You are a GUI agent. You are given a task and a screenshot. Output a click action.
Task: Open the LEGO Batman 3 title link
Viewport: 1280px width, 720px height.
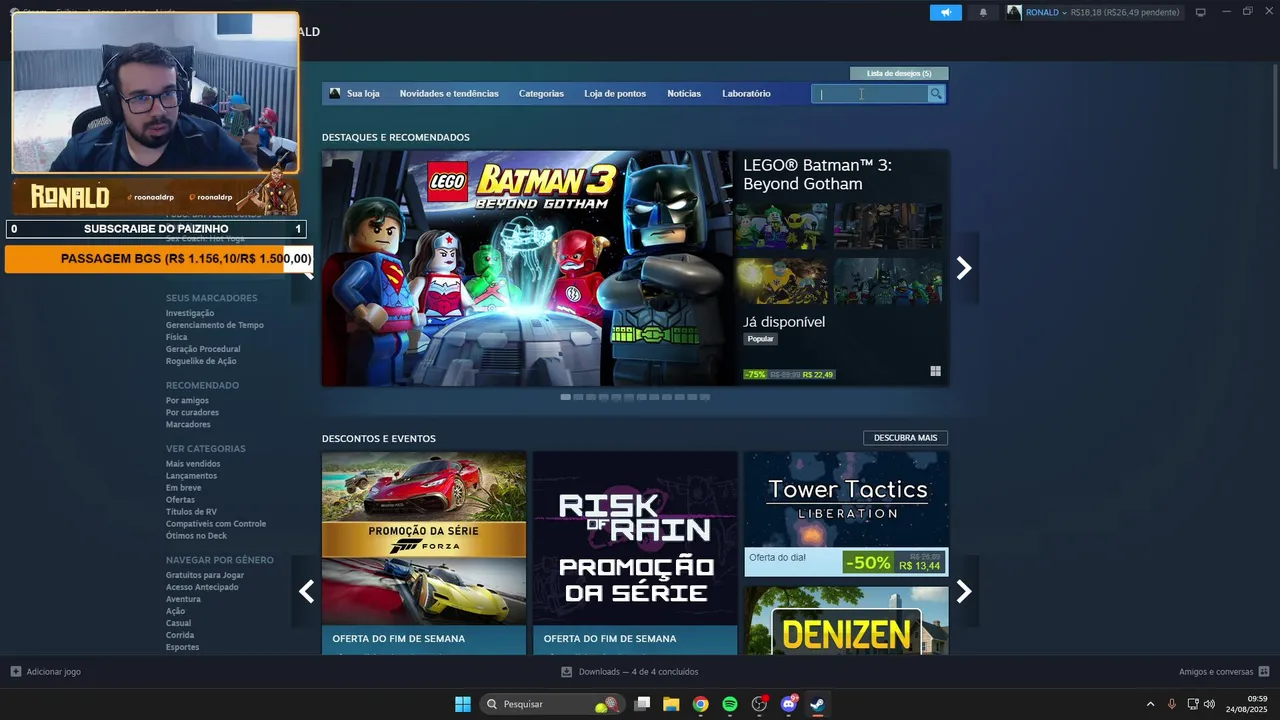pos(817,174)
